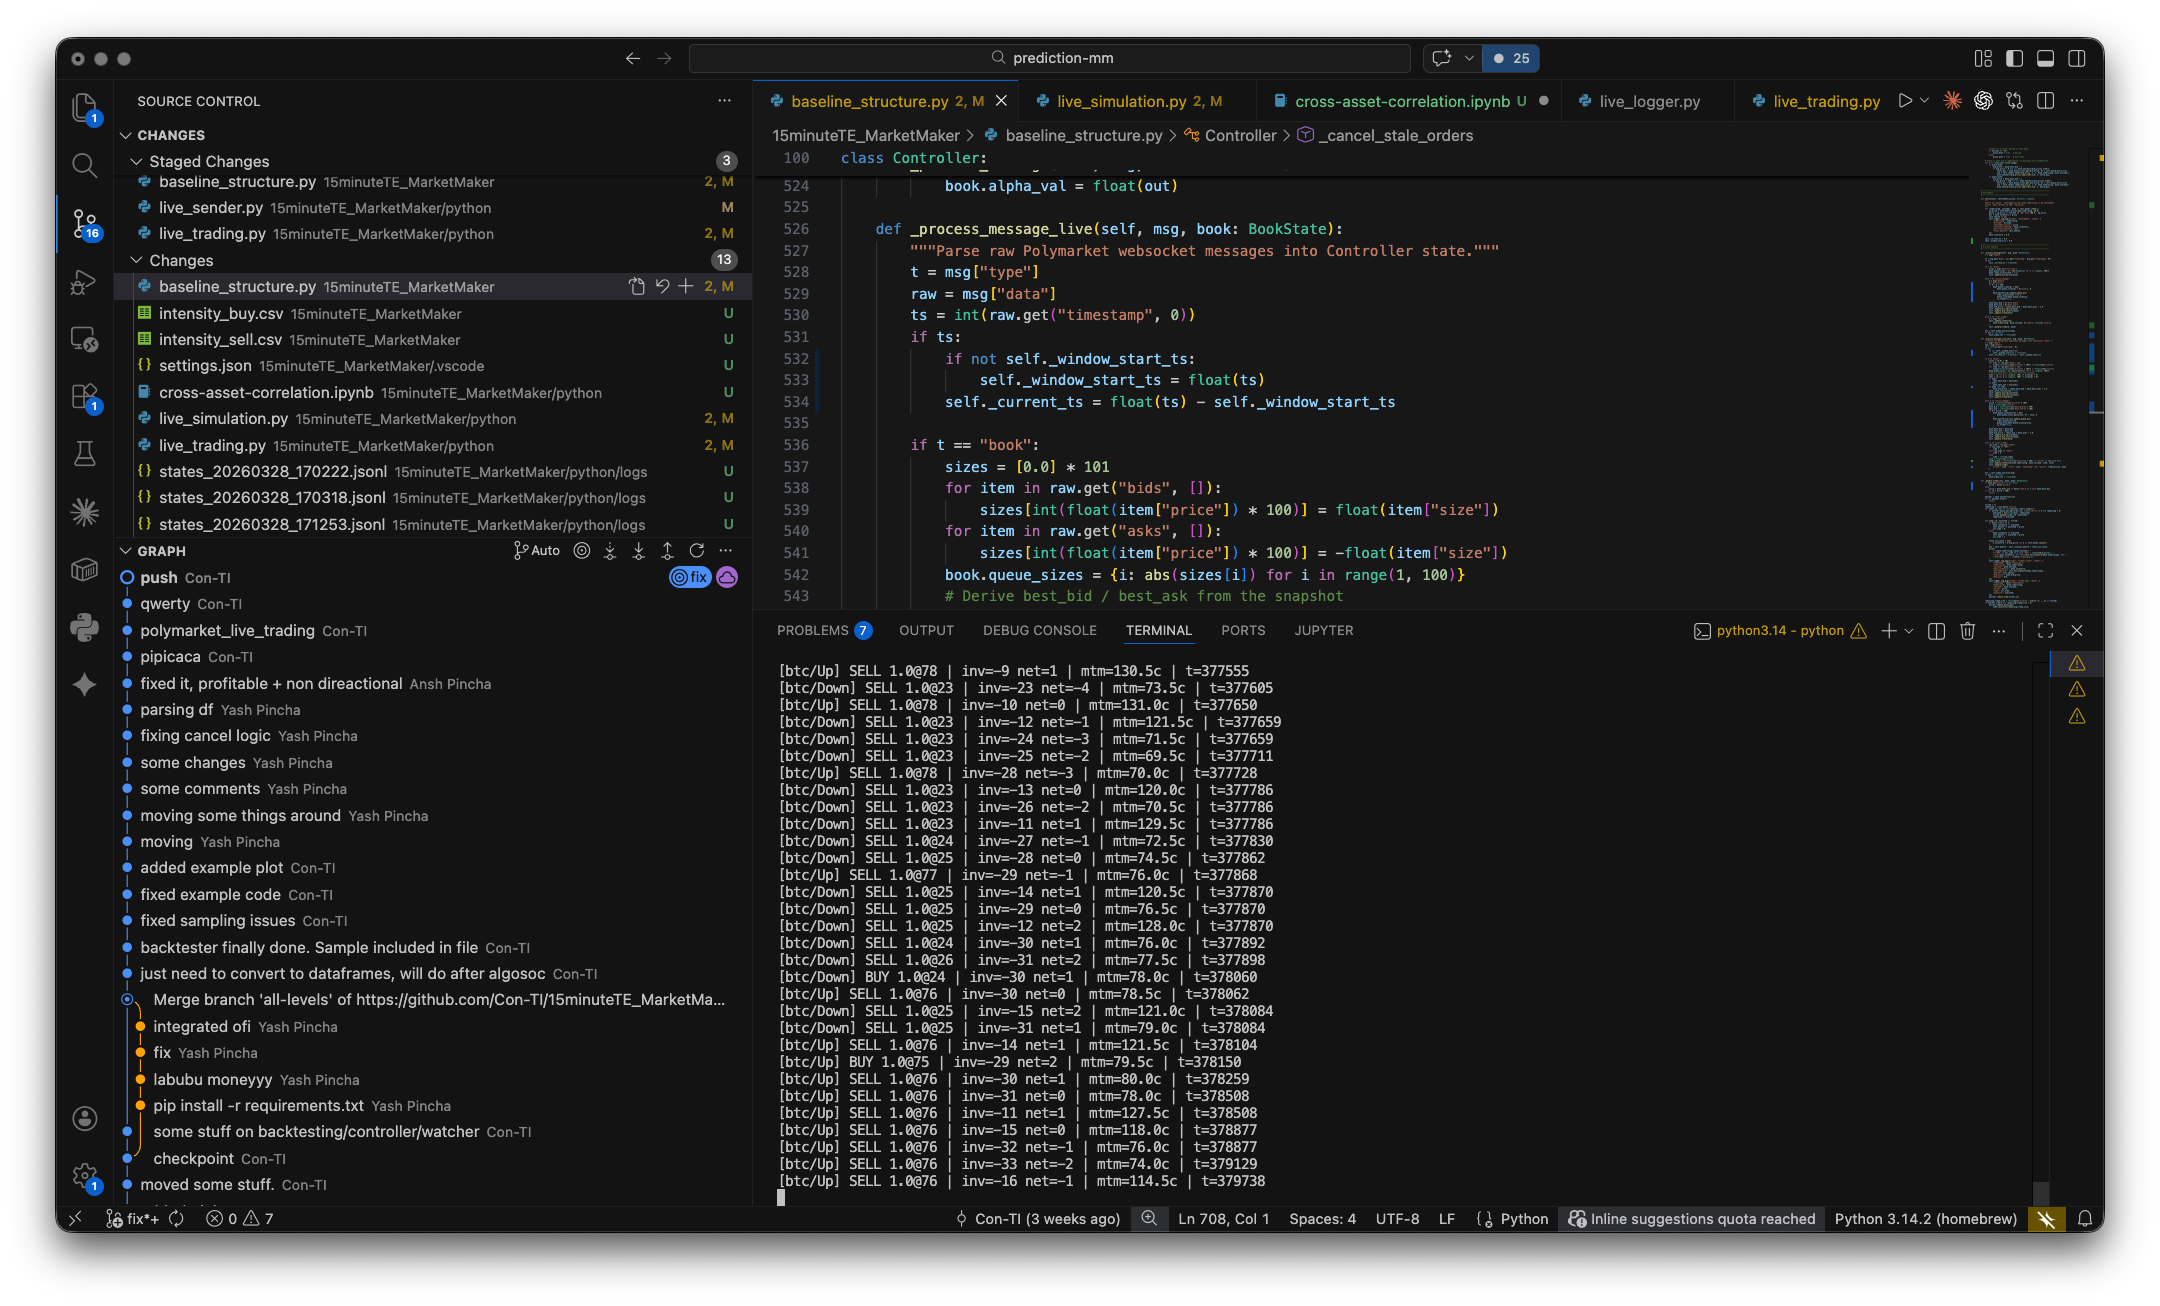Stage changes for baseline_structure.py with plus icon
The image size is (2160, 1306).
[x=686, y=287]
